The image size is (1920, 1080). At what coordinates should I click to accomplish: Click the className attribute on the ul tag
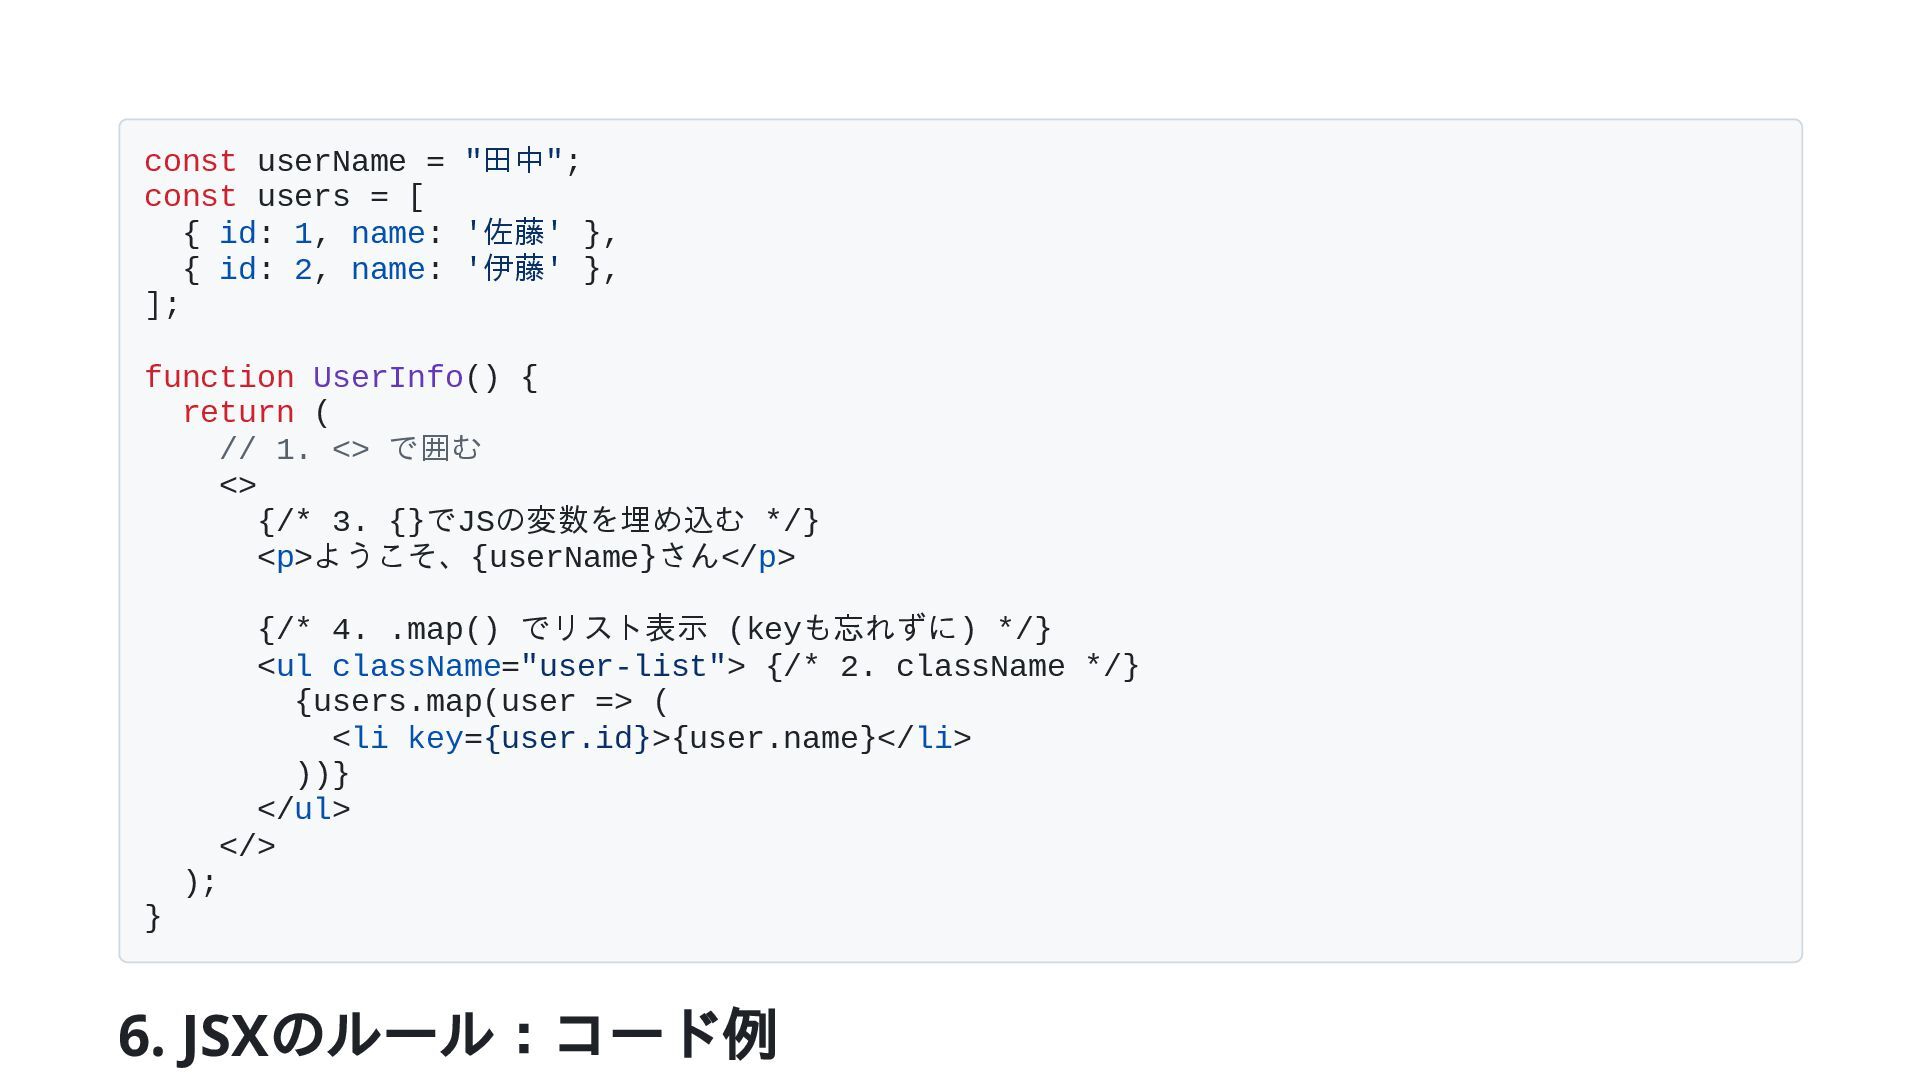[x=416, y=667]
